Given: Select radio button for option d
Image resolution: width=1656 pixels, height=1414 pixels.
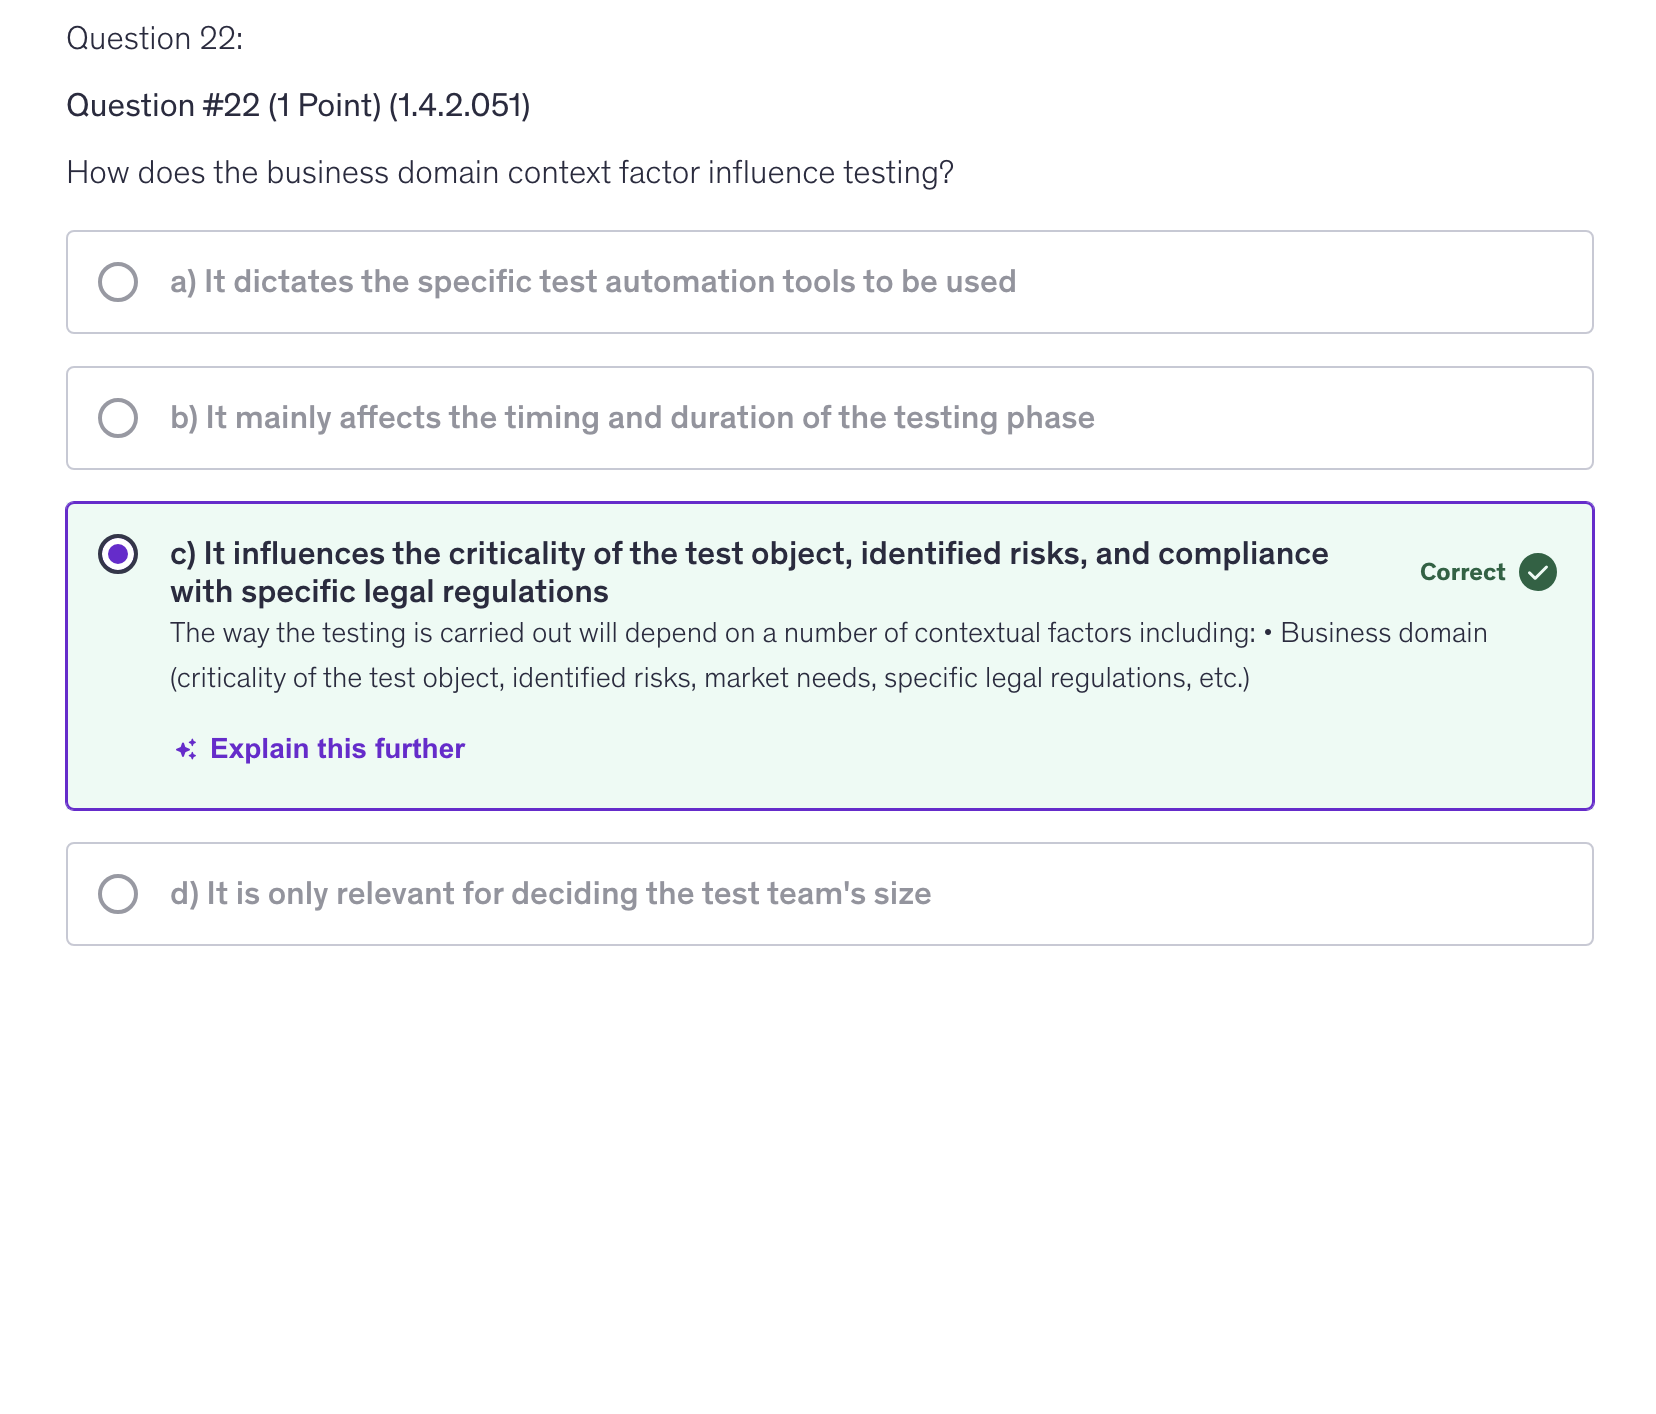Looking at the screenshot, I should (x=118, y=892).
